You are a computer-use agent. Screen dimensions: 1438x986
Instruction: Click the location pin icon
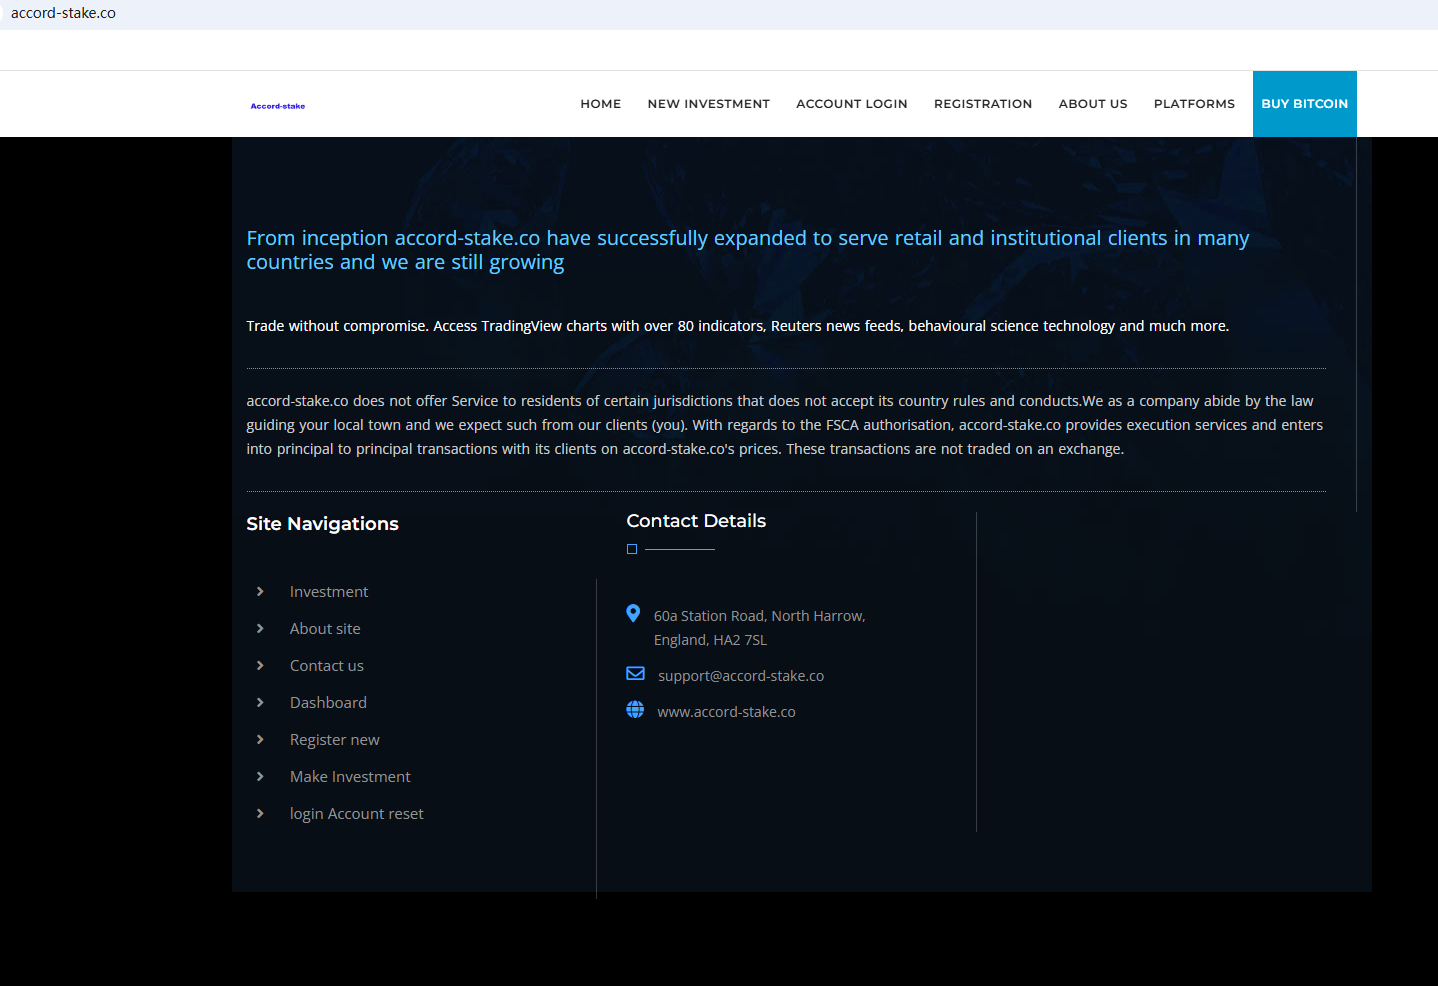pos(633,613)
